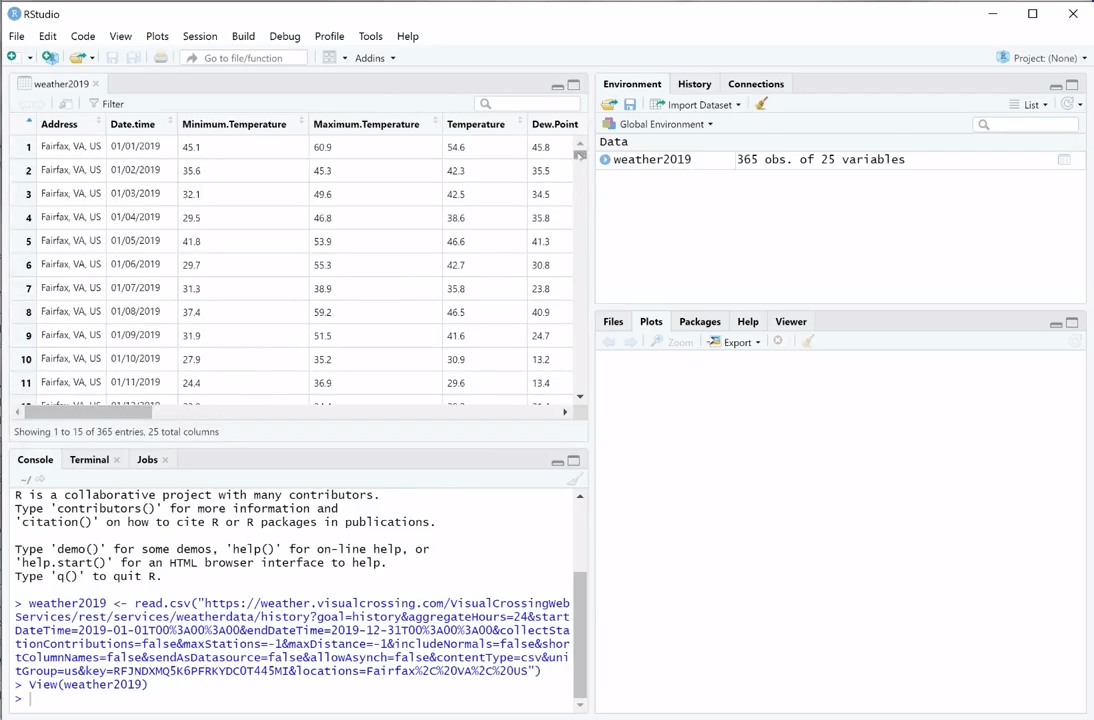The image size is (1094, 720).
Task: Open the Session menu
Action: tap(199, 36)
